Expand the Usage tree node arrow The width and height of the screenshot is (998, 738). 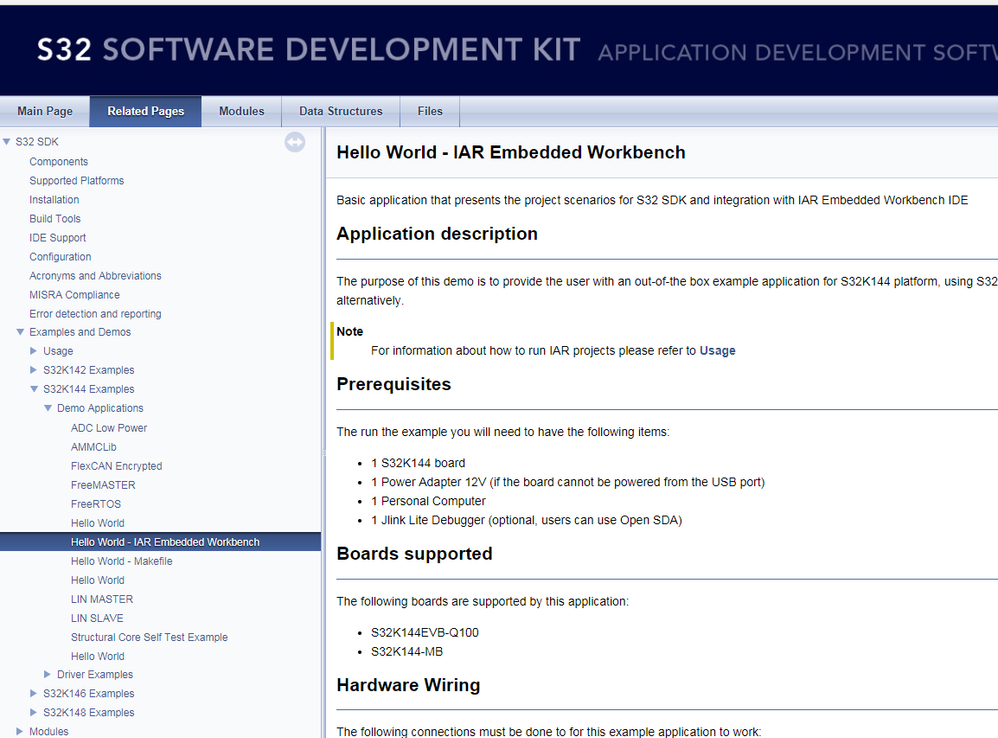34,351
